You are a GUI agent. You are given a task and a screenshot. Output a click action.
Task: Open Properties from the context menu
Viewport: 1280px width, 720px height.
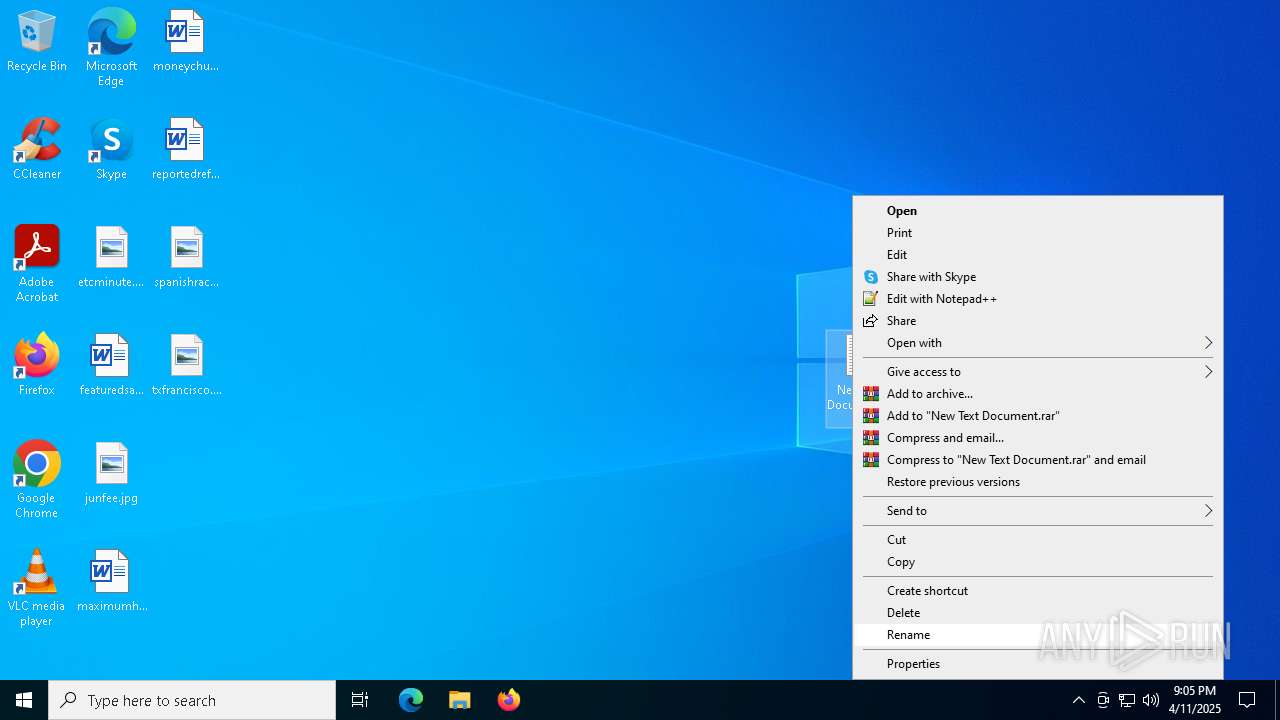tap(1038, 664)
